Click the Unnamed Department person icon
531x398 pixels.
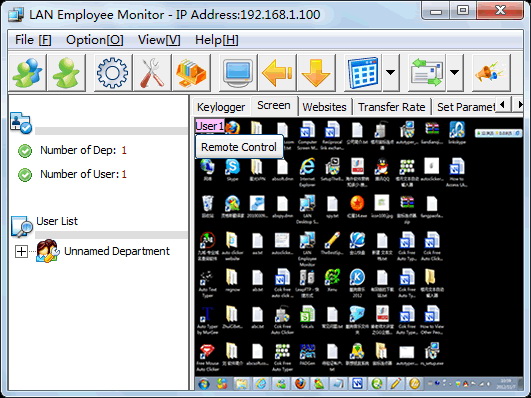(48, 251)
